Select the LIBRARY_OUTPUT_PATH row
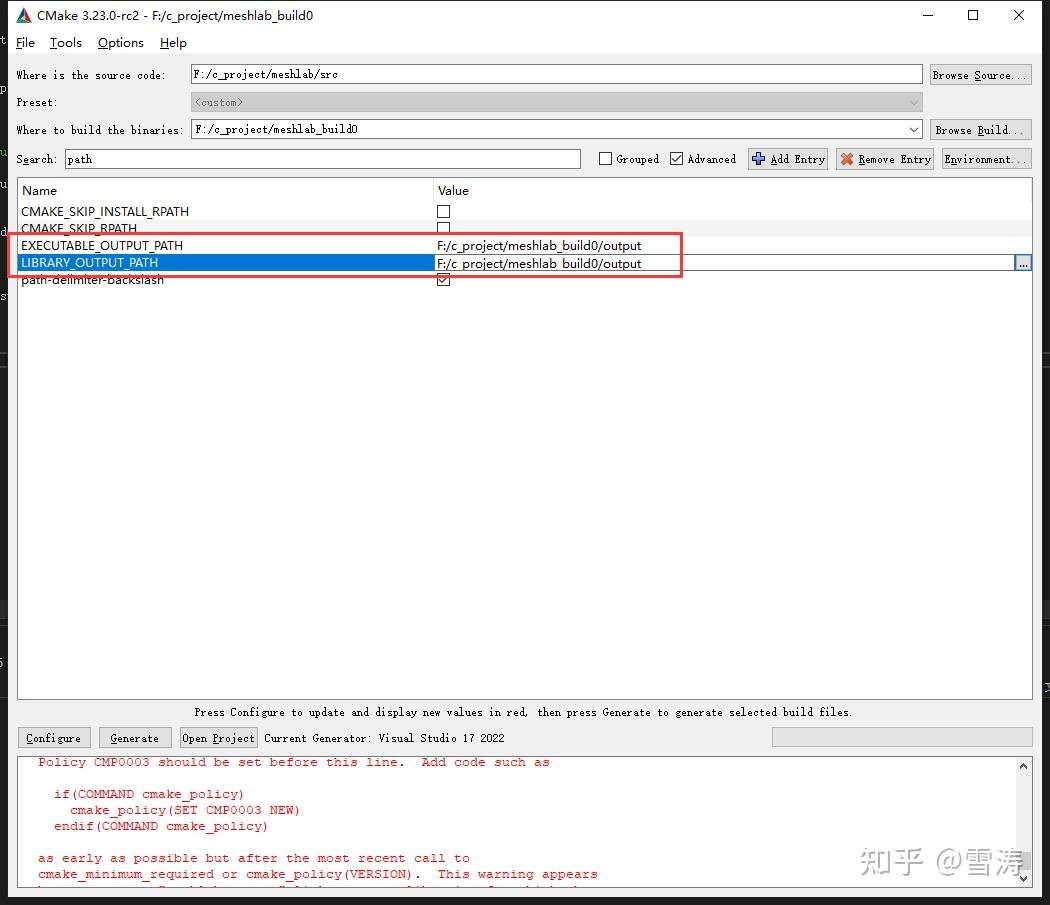Screen dimensions: 1050x905 point(200,263)
